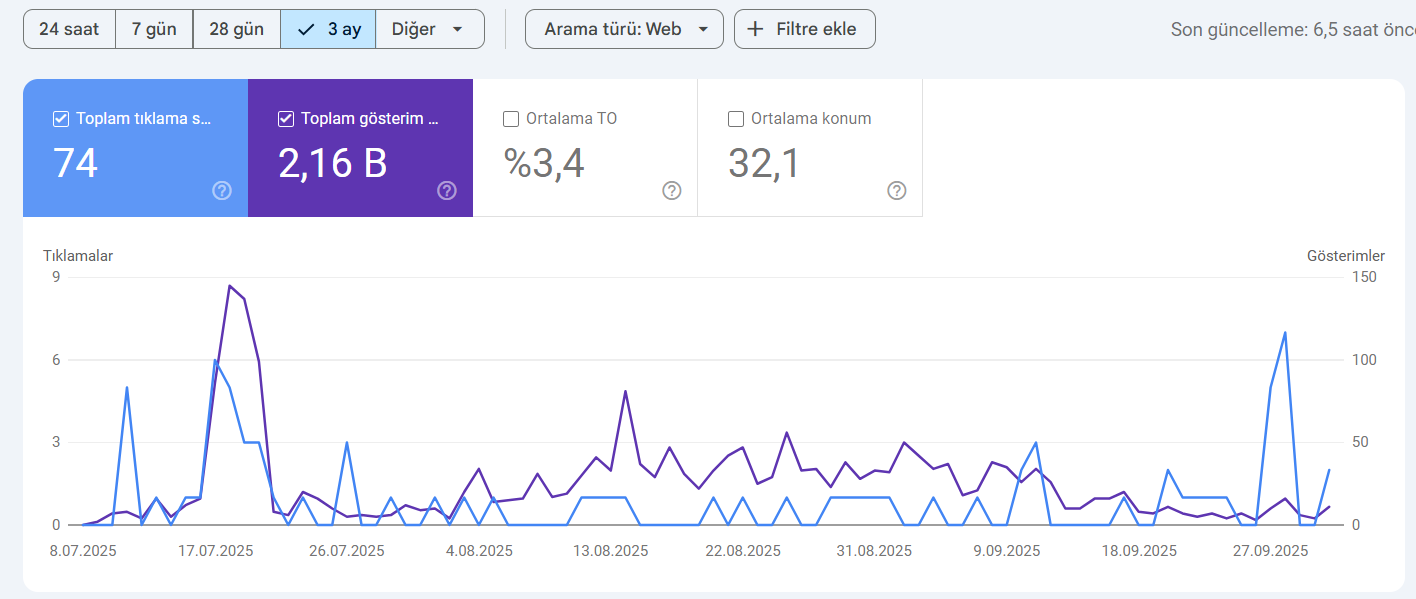This screenshot has width=1416, height=599.
Task: Choose the 28 gün range
Action: [x=237, y=29]
